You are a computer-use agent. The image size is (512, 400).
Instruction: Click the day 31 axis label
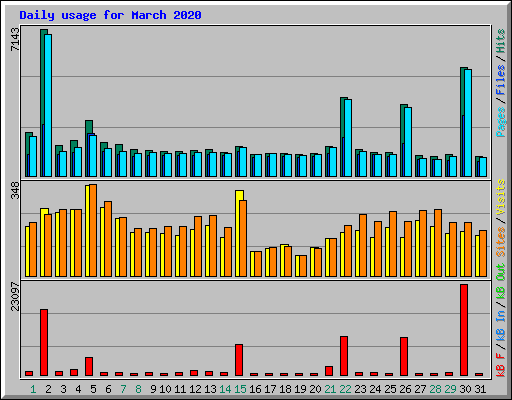480,389
